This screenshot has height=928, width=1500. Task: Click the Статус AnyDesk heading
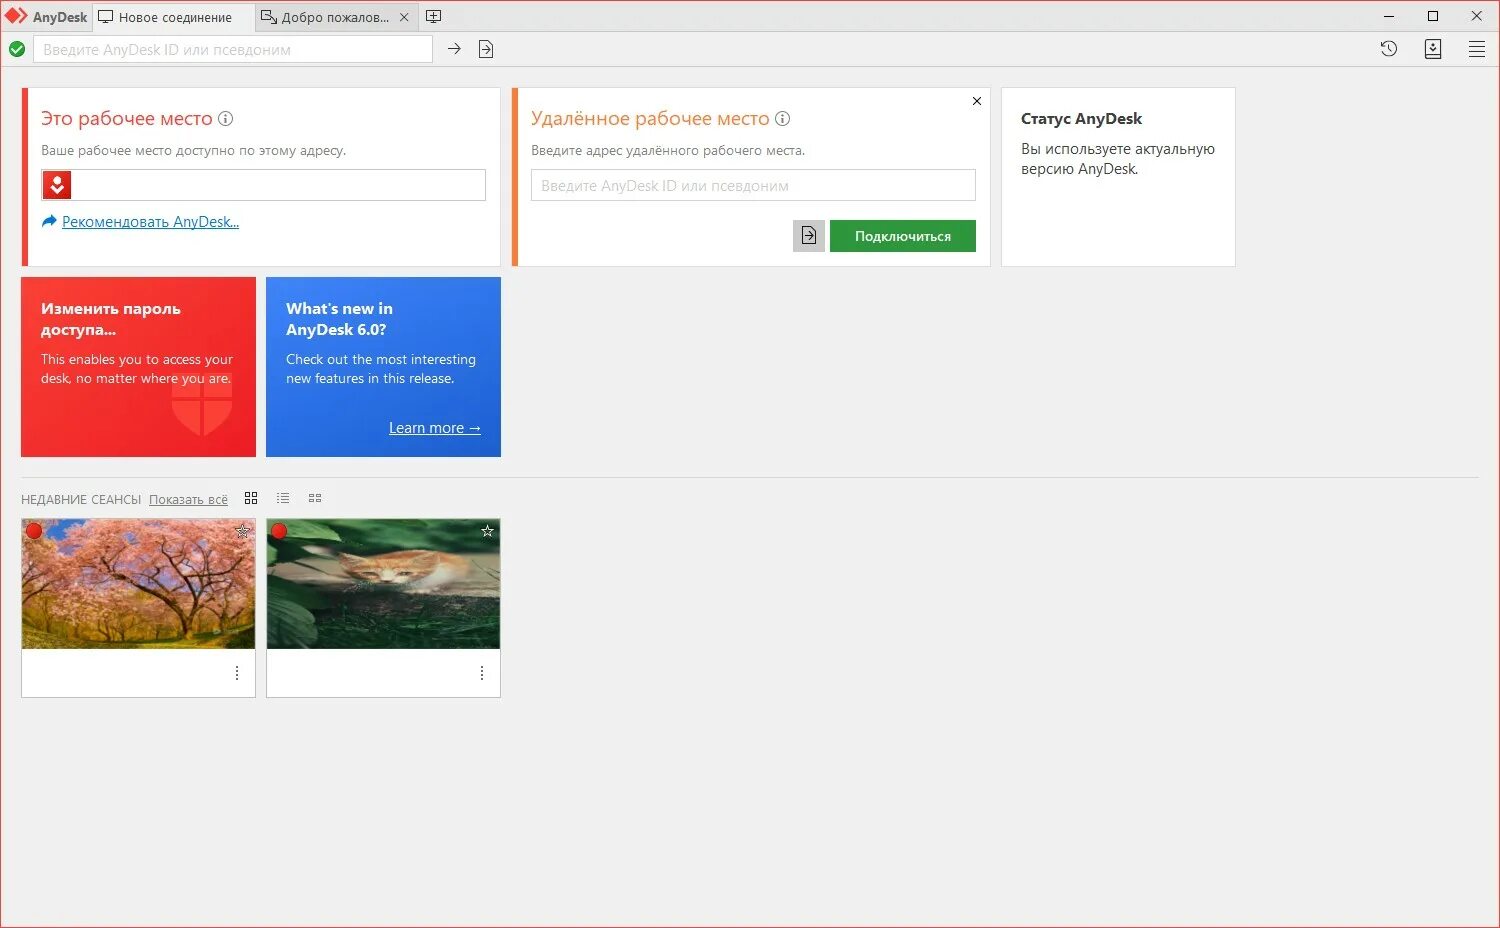1081,118
